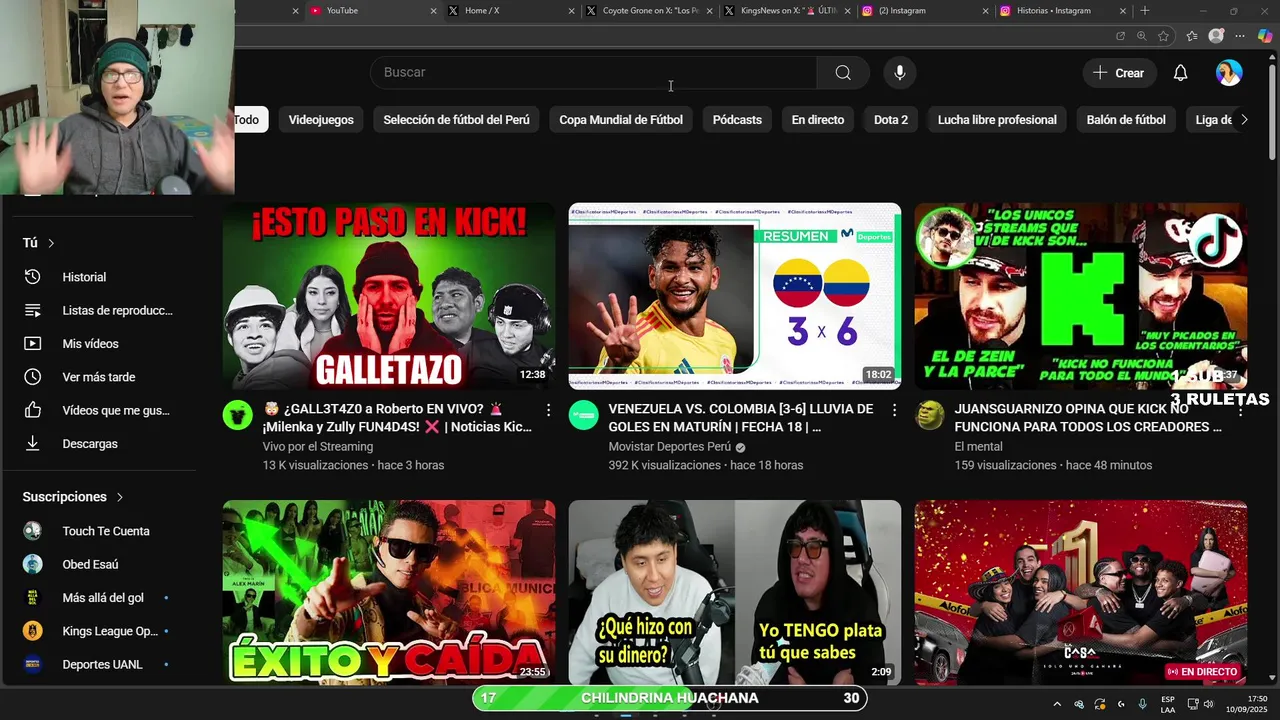Close the YouTube tab
1280x720 pixels.
point(433,11)
